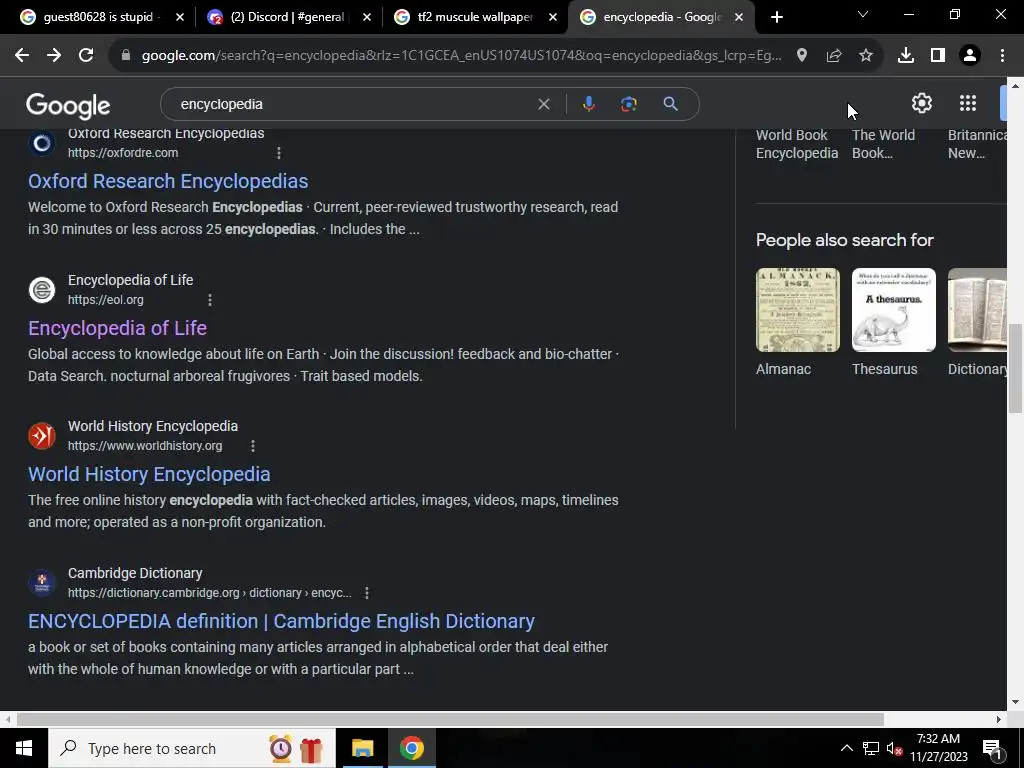The width and height of the screenshot is (1024, 768).
Task: Open Oxford Research Encyclopedias link
Action: point(168,181)
